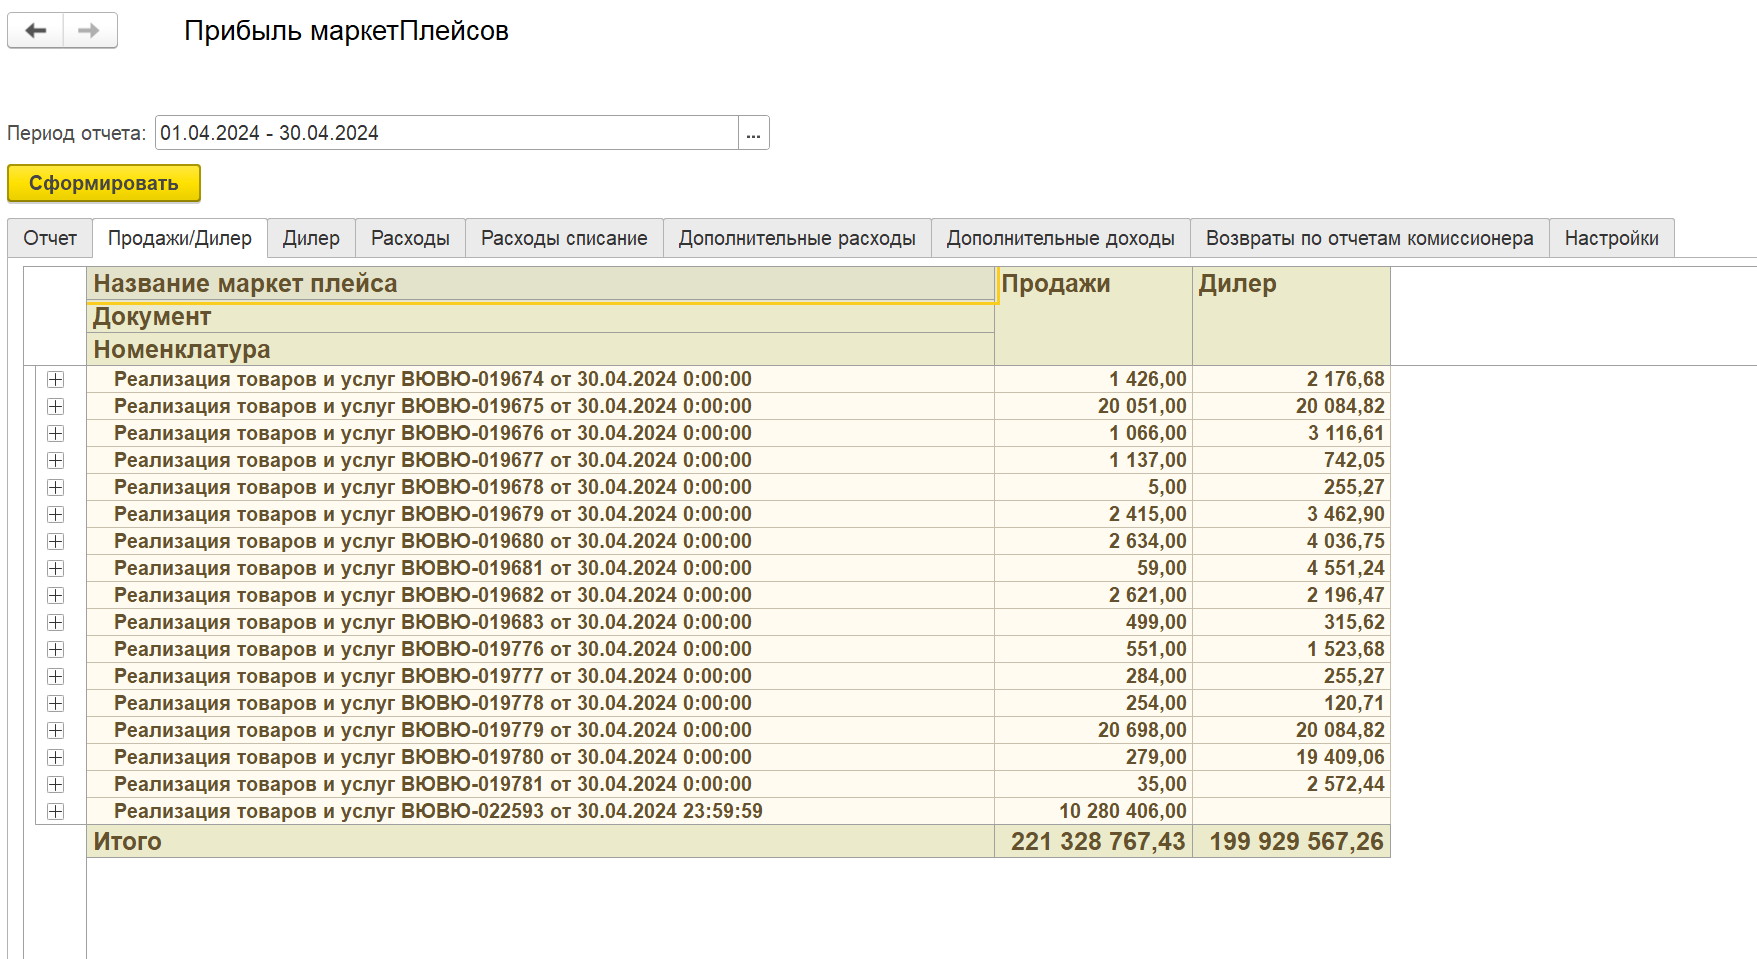Expand row for document ВЮВЮ-019683
The image size is (1757, 959).
point(56,623)
